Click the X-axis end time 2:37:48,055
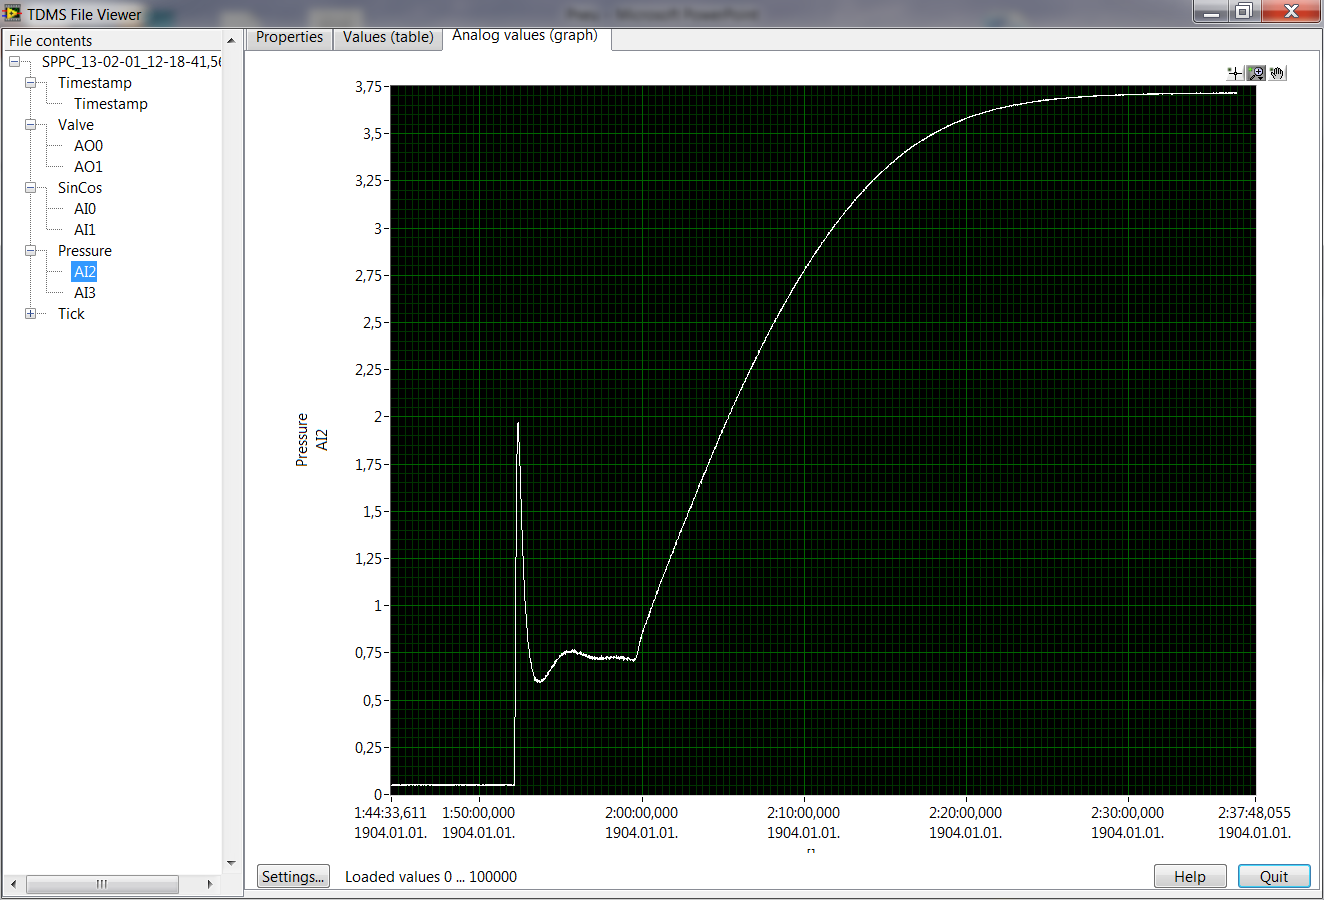Viewport: 1324px width, 900px height. click(1254, 813)
